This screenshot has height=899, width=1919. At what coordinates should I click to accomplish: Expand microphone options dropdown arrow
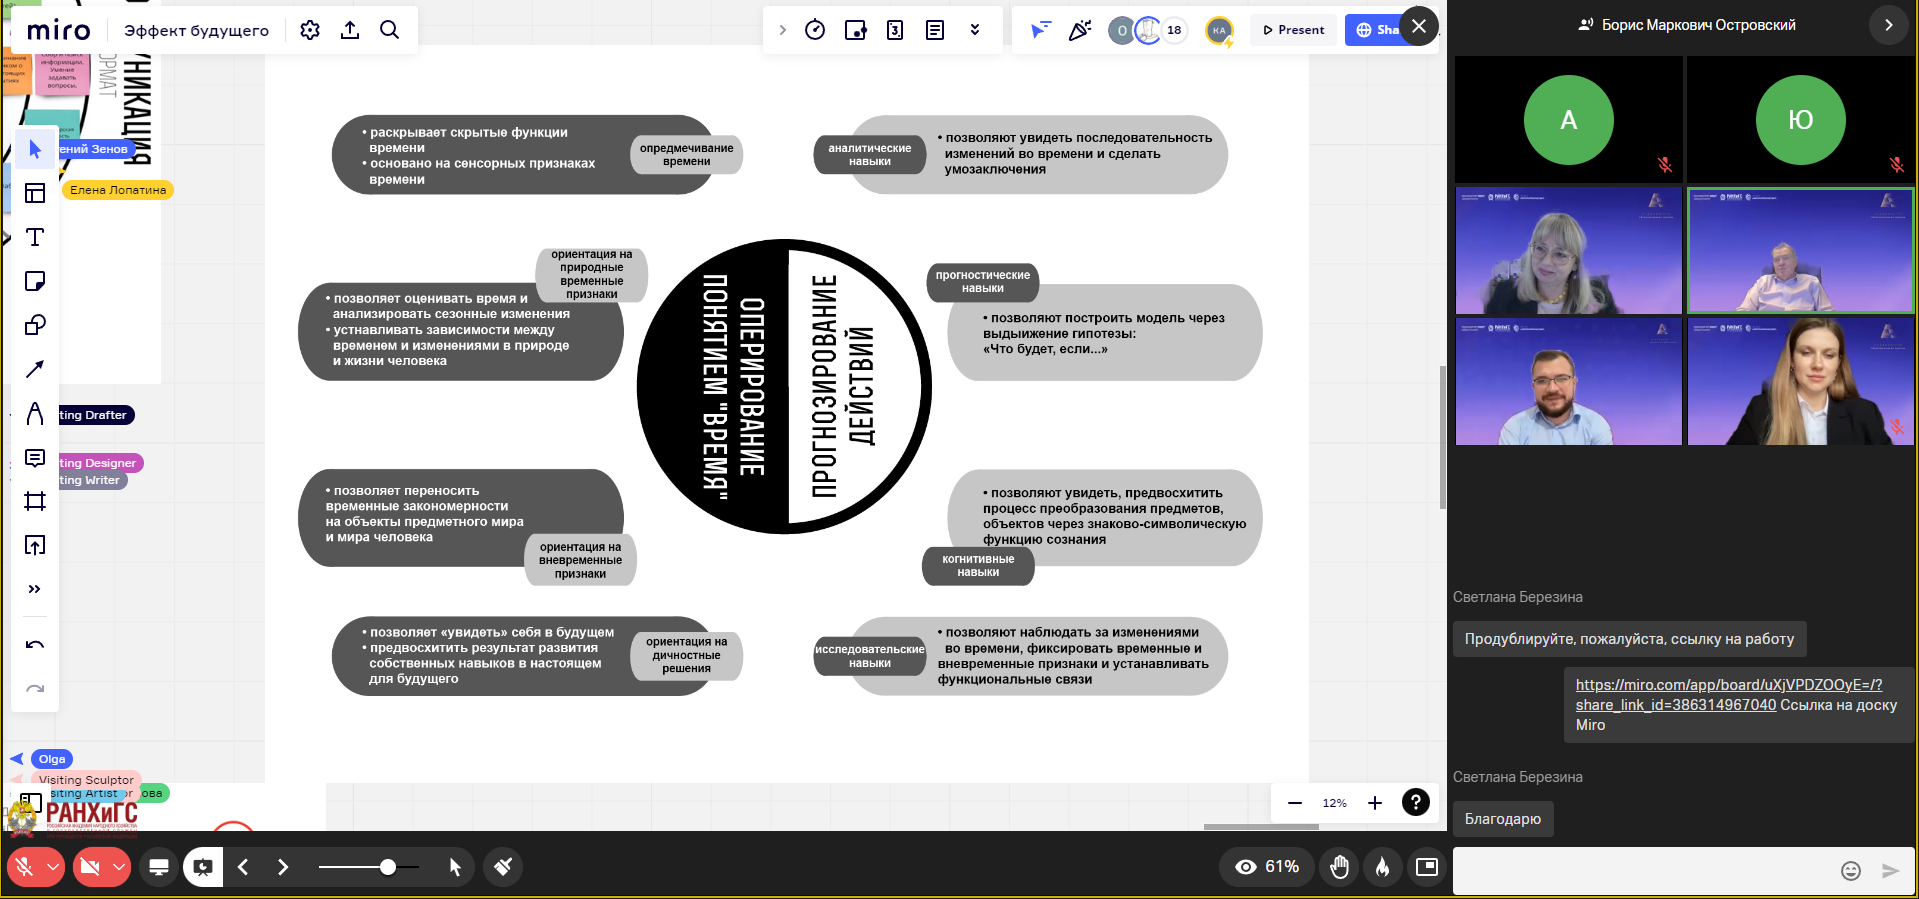(x=53, y=867)
